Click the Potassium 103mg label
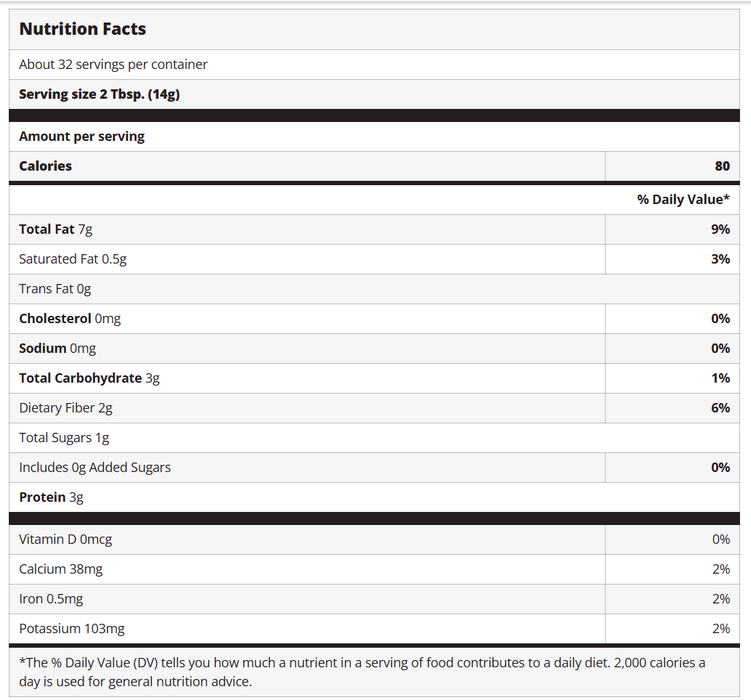The width and height of the screenshot is (751, 700). [x=72, y=628]
